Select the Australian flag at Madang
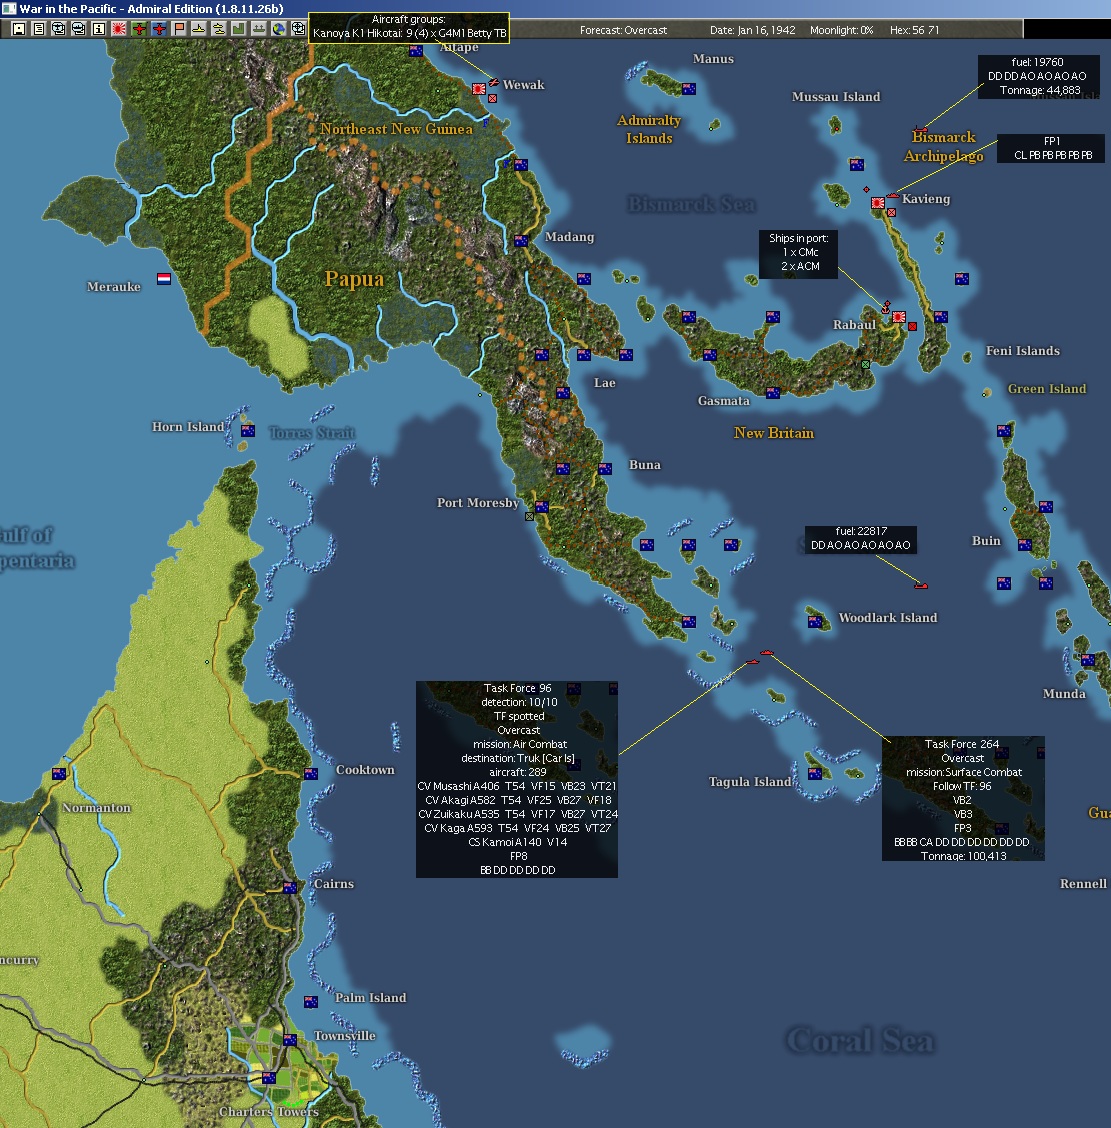 point(521,240)
